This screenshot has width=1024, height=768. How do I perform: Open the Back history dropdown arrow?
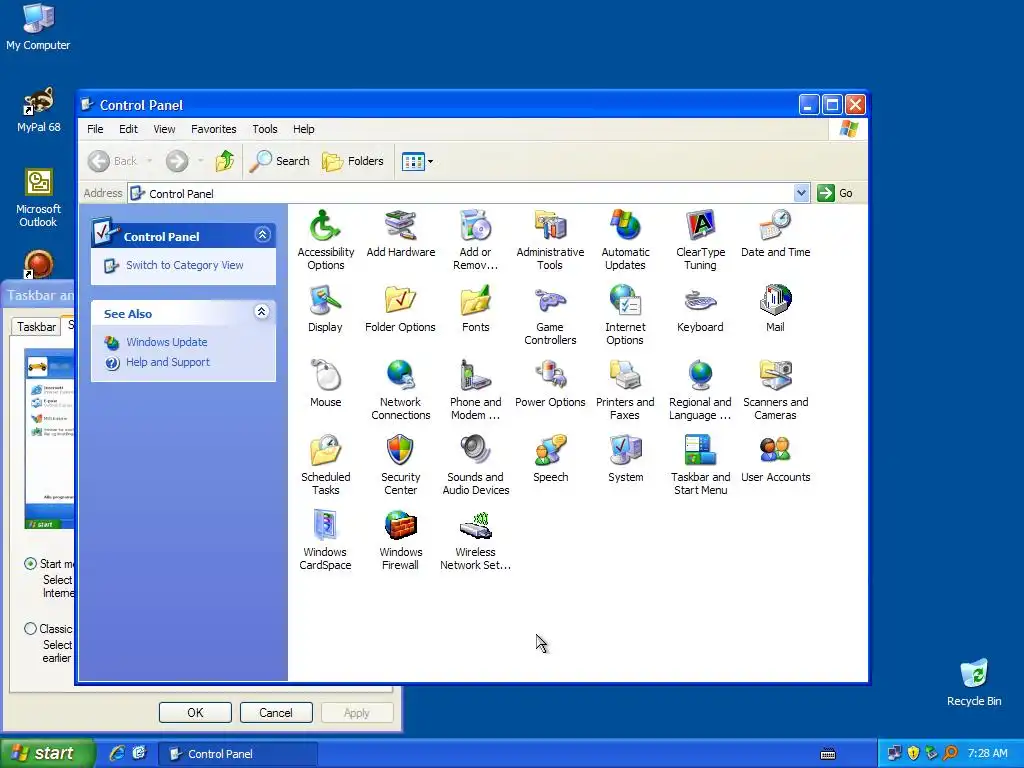tap(150, 161)
